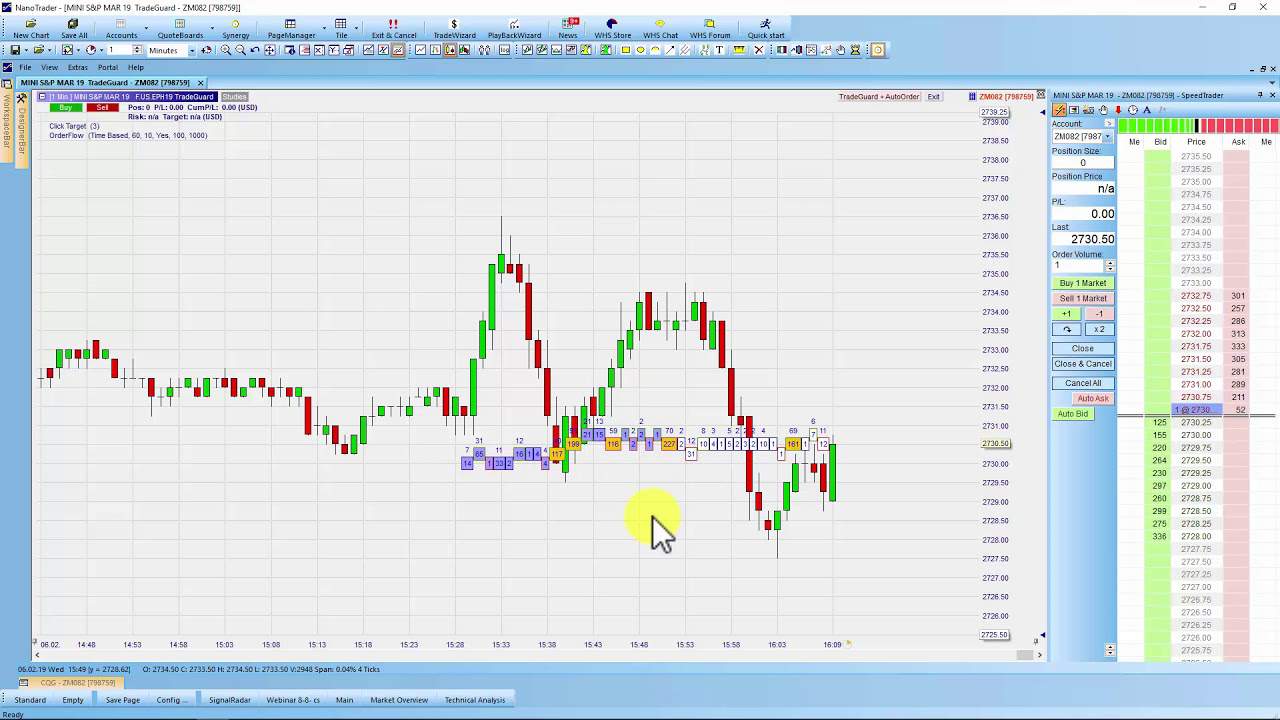Open the Extras menu
The image size is (1280, 720).
tap(77, 67)
